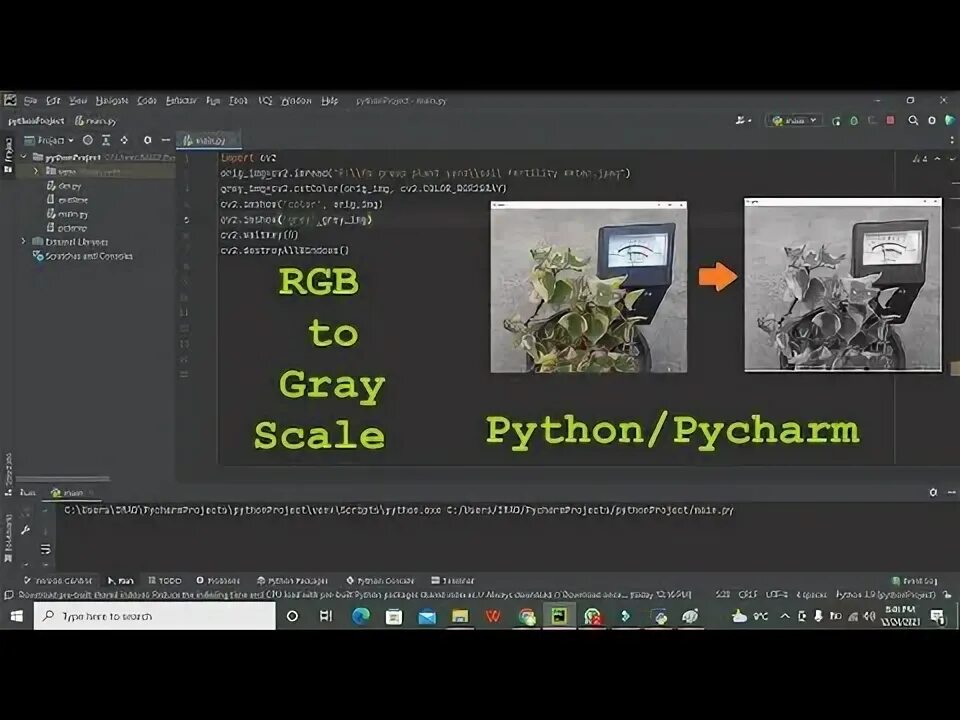Open the Window menu
The height and width of the screenshot is (720, 960).
click(x=296, y=100)
